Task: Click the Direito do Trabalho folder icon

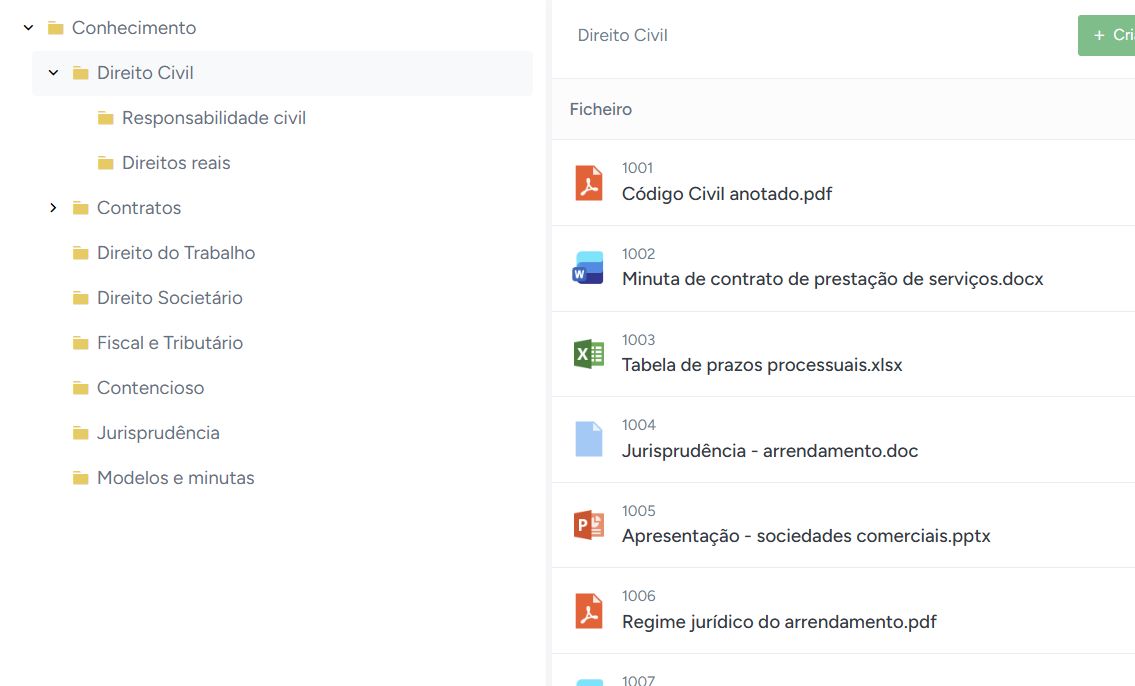Action: [80, 253]
